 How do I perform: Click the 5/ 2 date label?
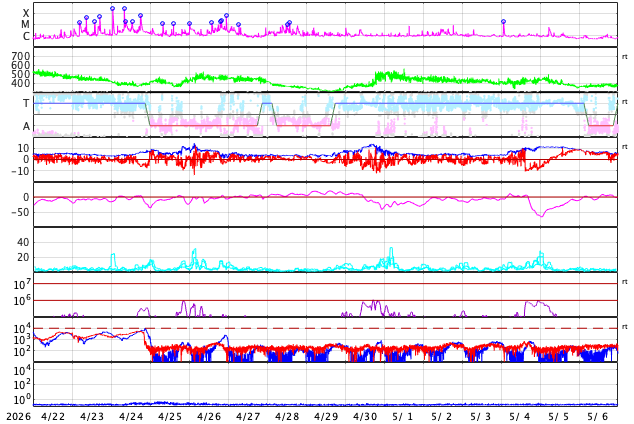tap(442, 417)
